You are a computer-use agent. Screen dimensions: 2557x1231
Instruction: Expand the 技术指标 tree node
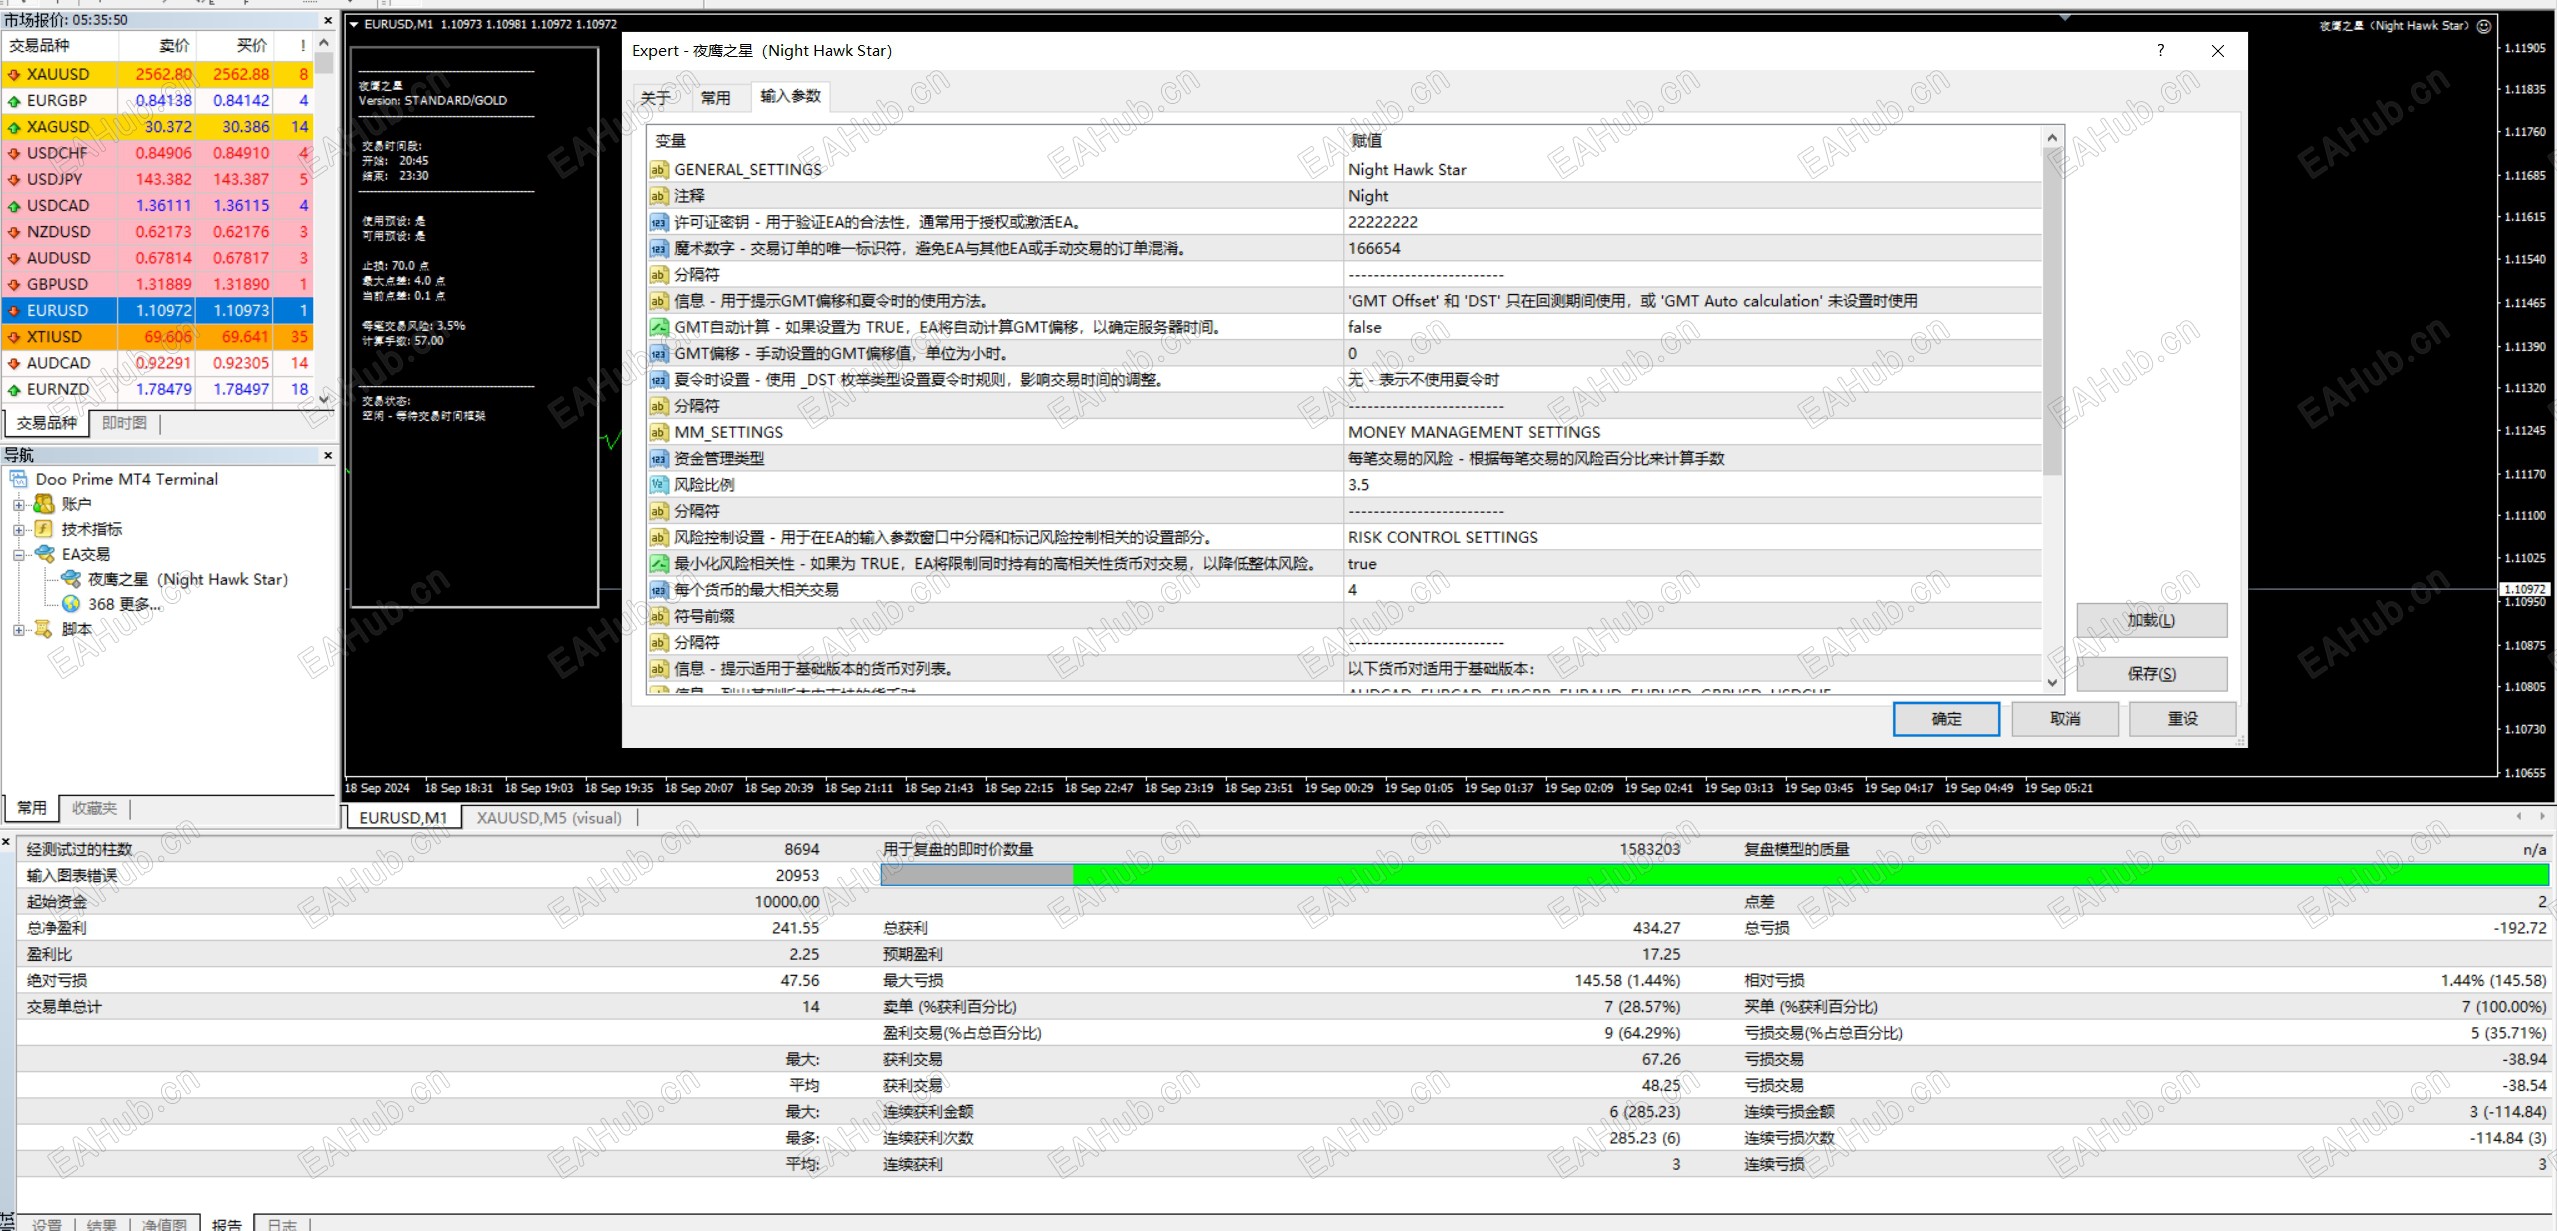(18, 530)
